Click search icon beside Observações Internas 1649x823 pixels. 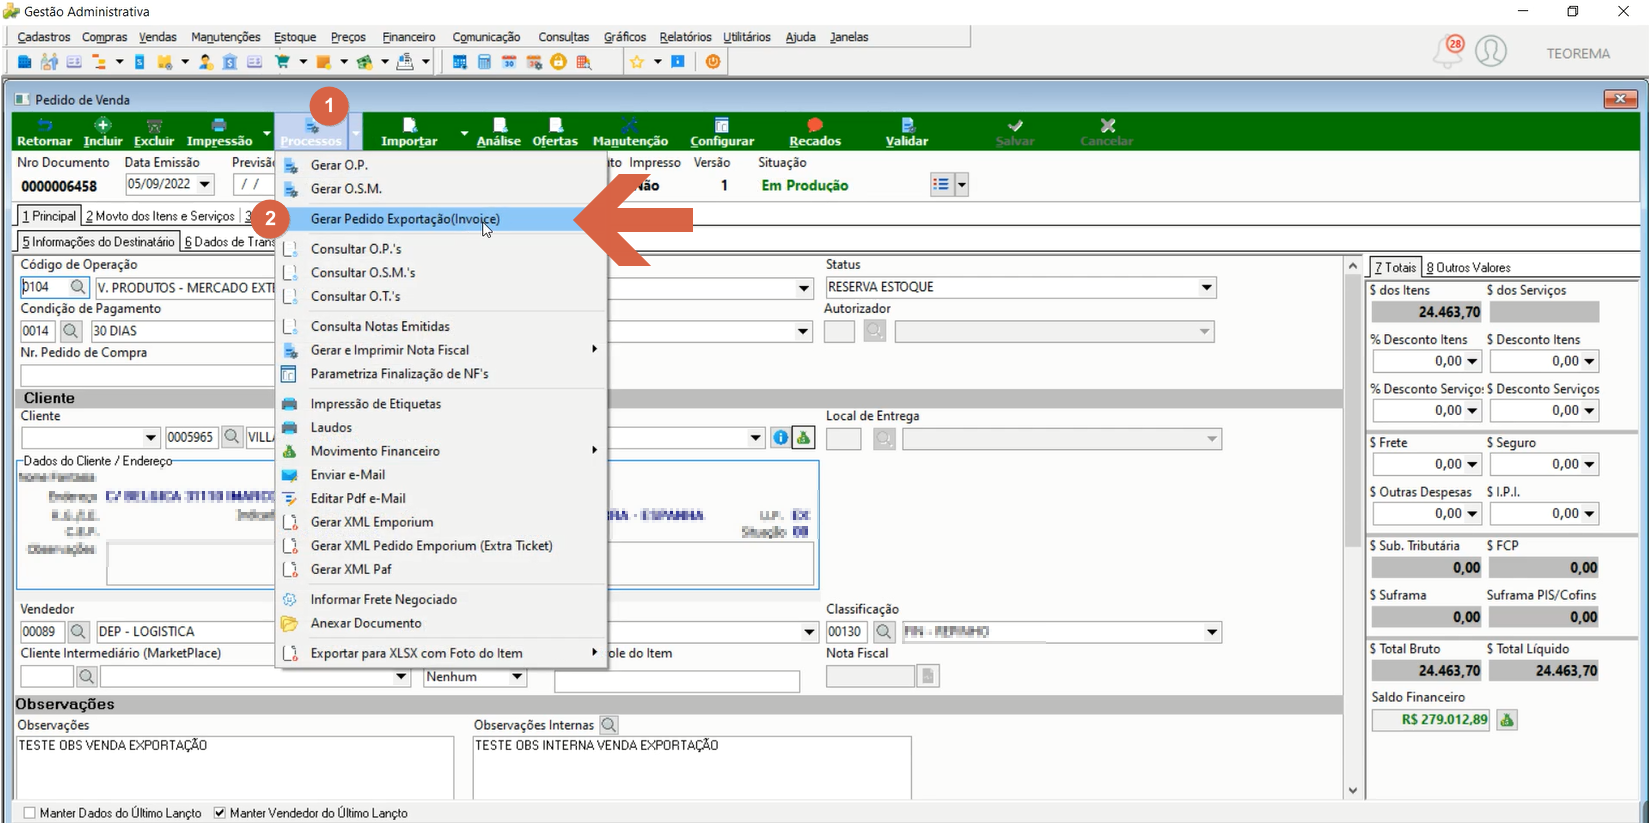[x=608, y=725]
